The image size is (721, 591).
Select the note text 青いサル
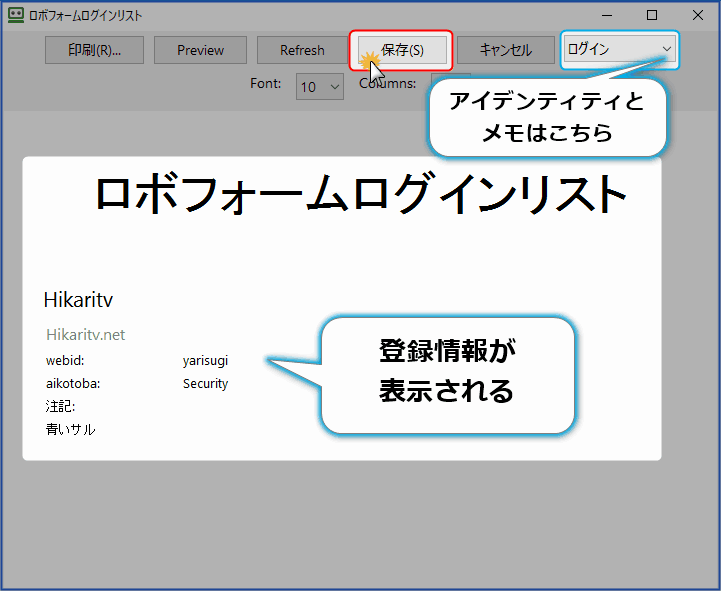click(x=70, y=429)
